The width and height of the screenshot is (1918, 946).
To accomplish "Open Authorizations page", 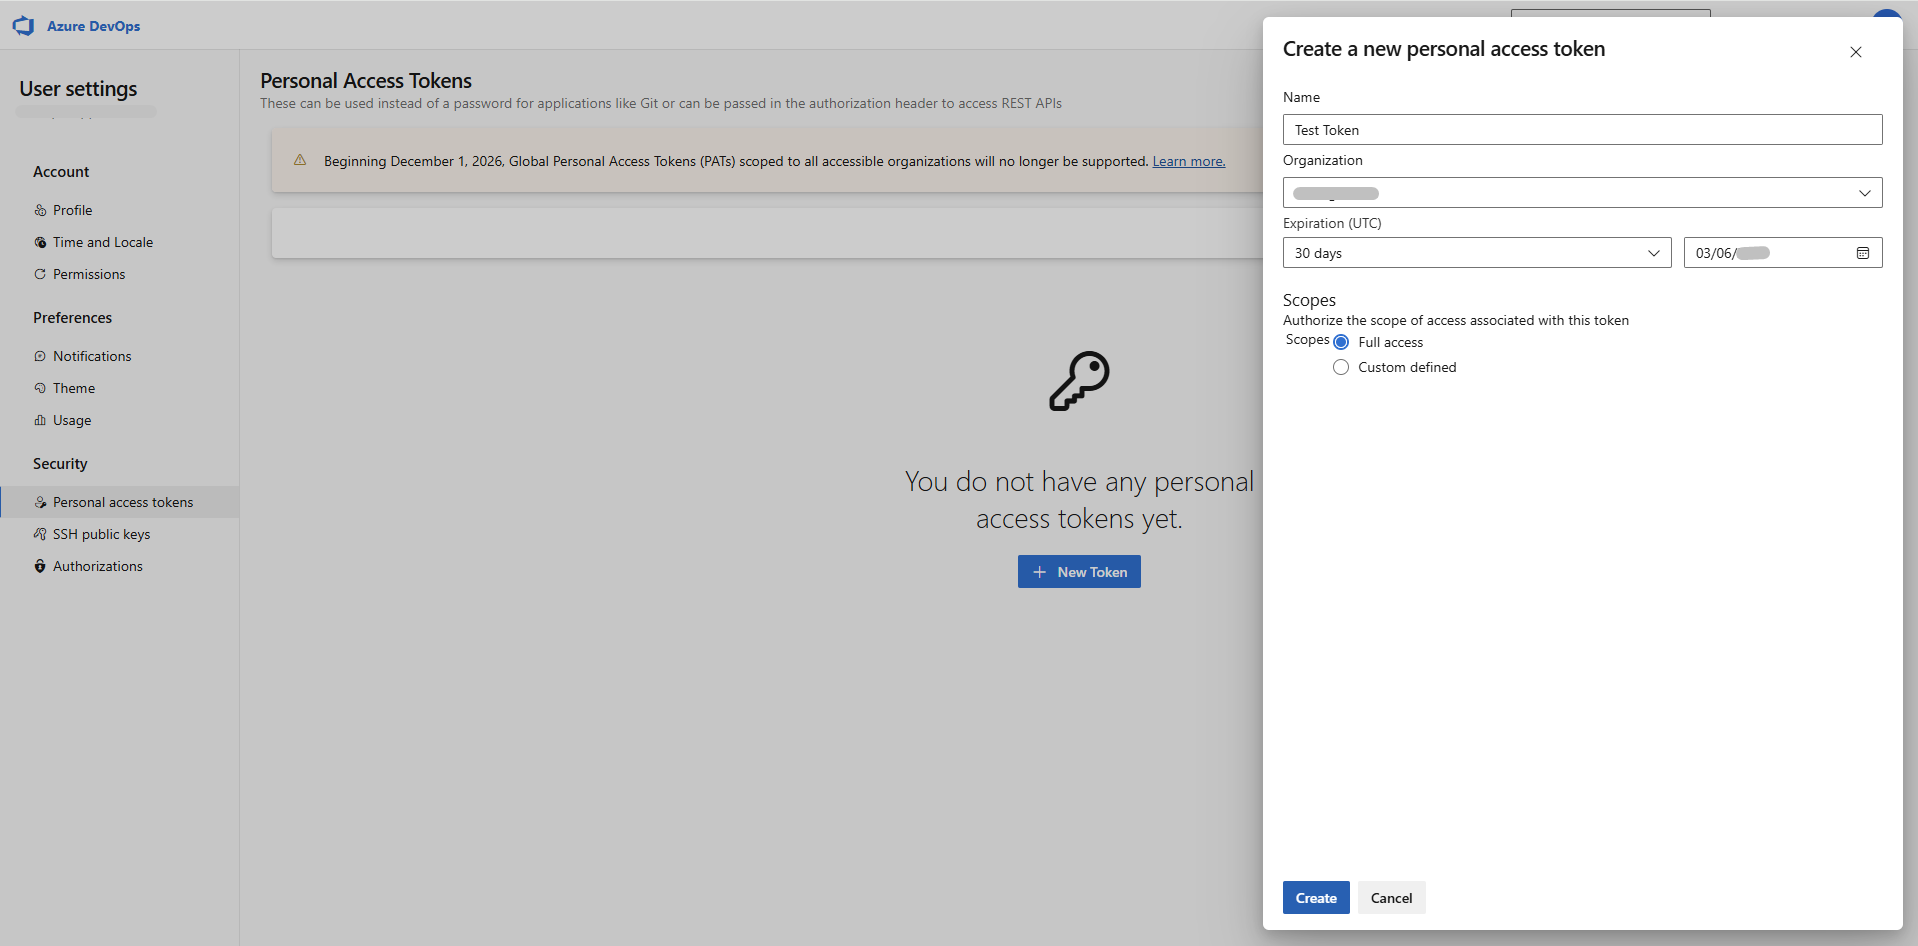I will [98, 566].
